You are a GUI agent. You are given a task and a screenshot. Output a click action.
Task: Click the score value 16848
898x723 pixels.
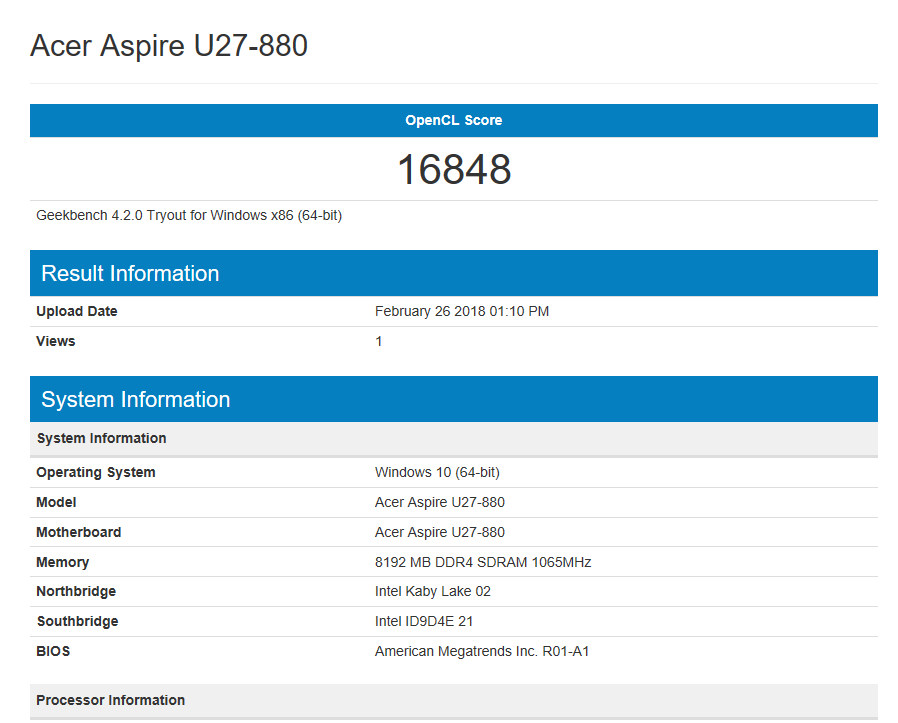(454, 170)
